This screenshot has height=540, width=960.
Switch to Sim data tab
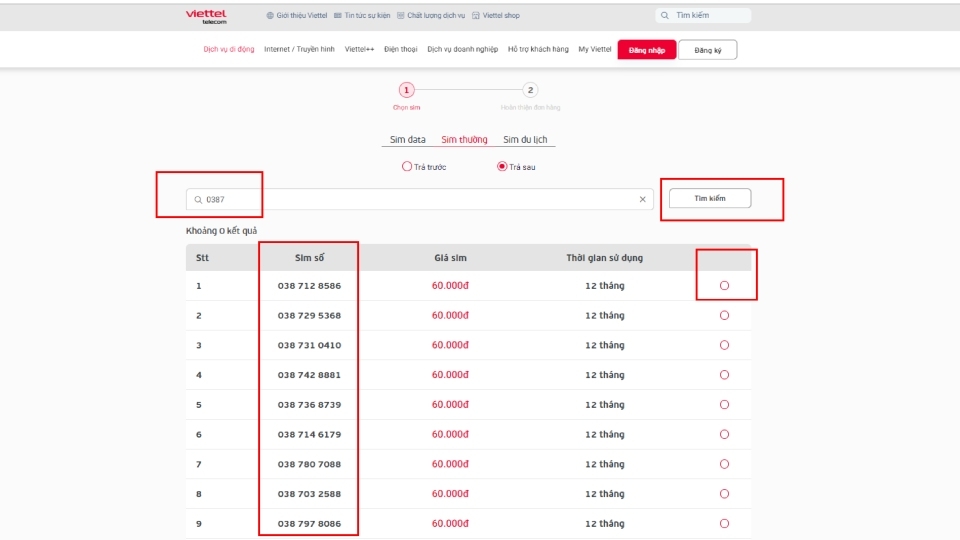coord(408,140)
